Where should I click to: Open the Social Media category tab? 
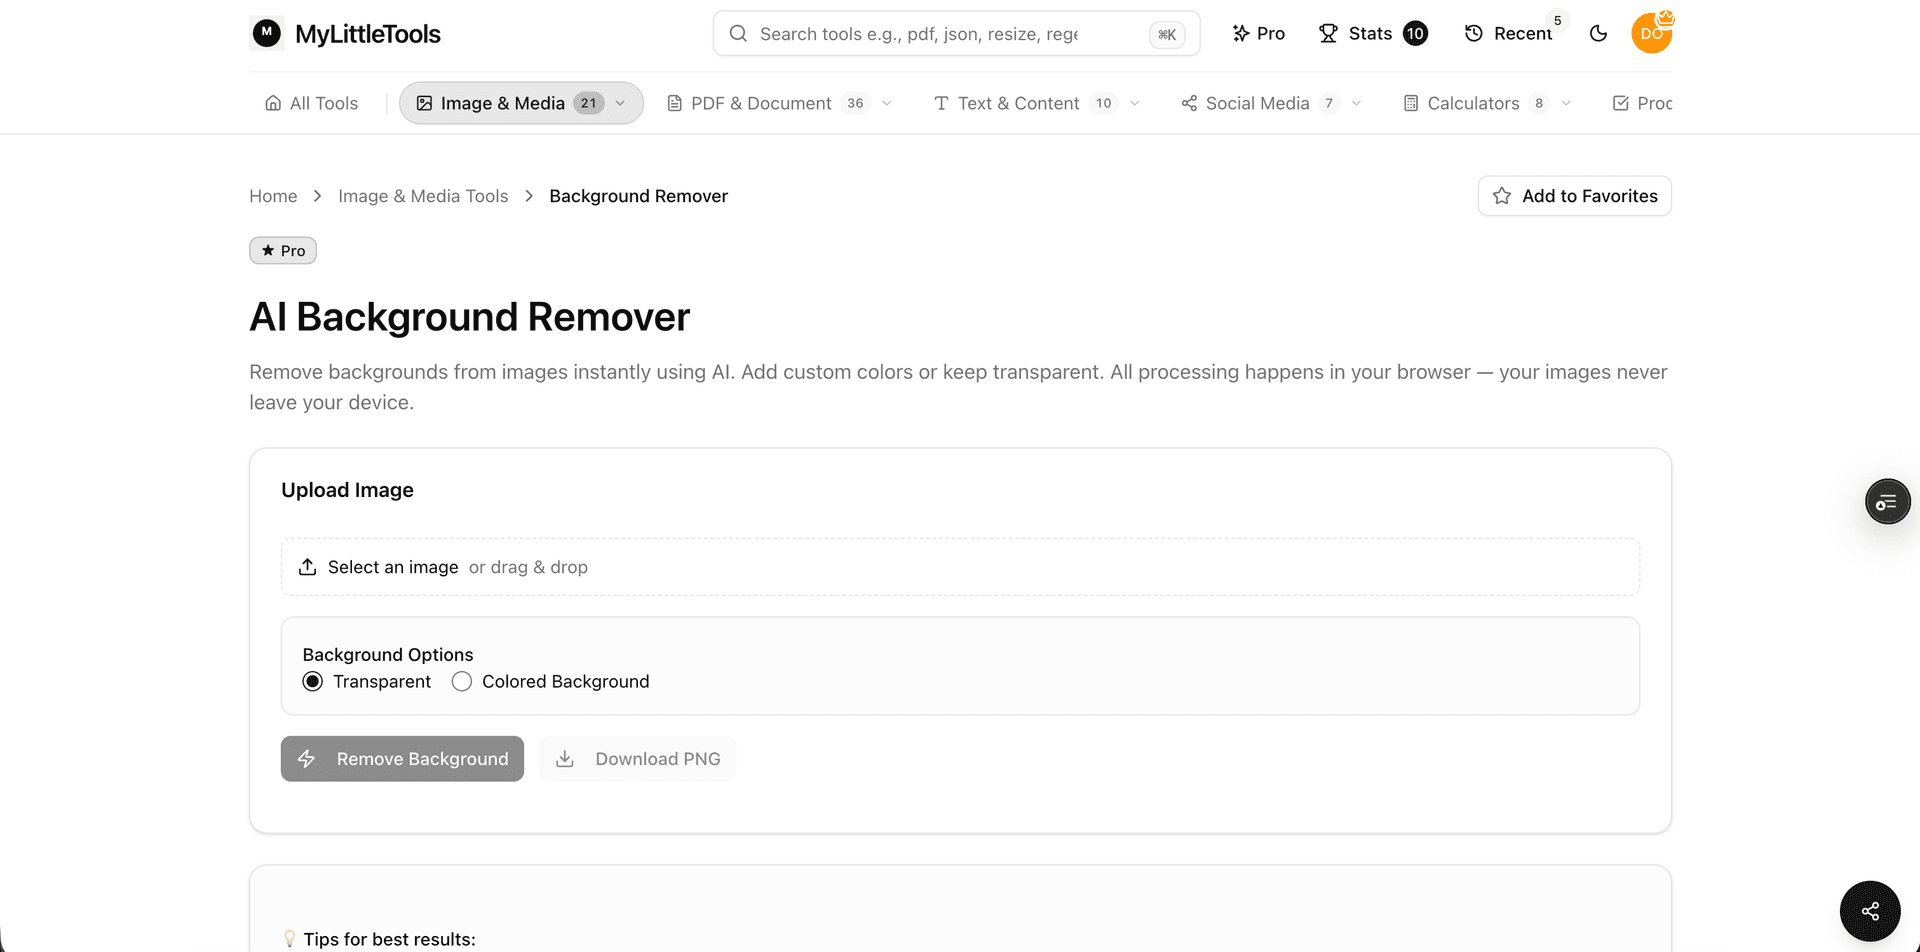click(1271, 103)
